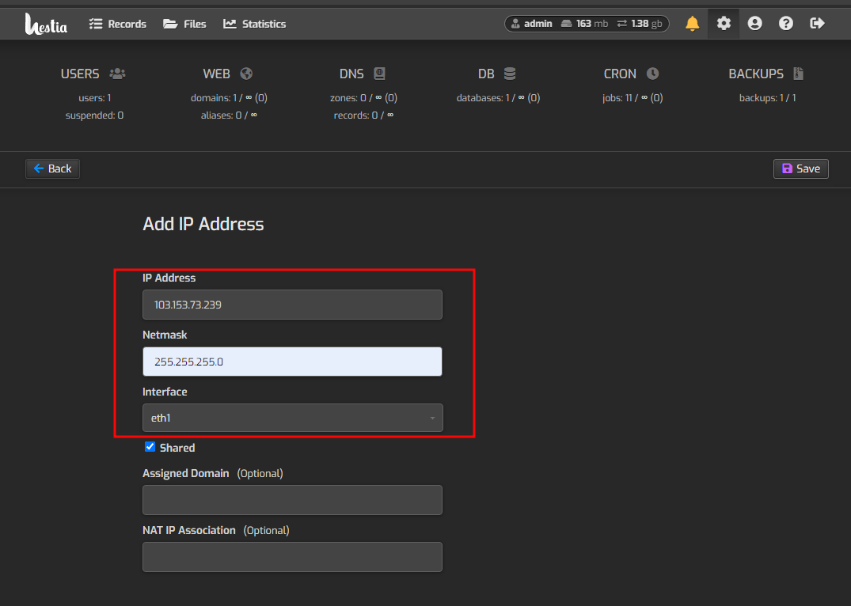Open the CRON tab
851x606 pixels.
click(632, 74)
